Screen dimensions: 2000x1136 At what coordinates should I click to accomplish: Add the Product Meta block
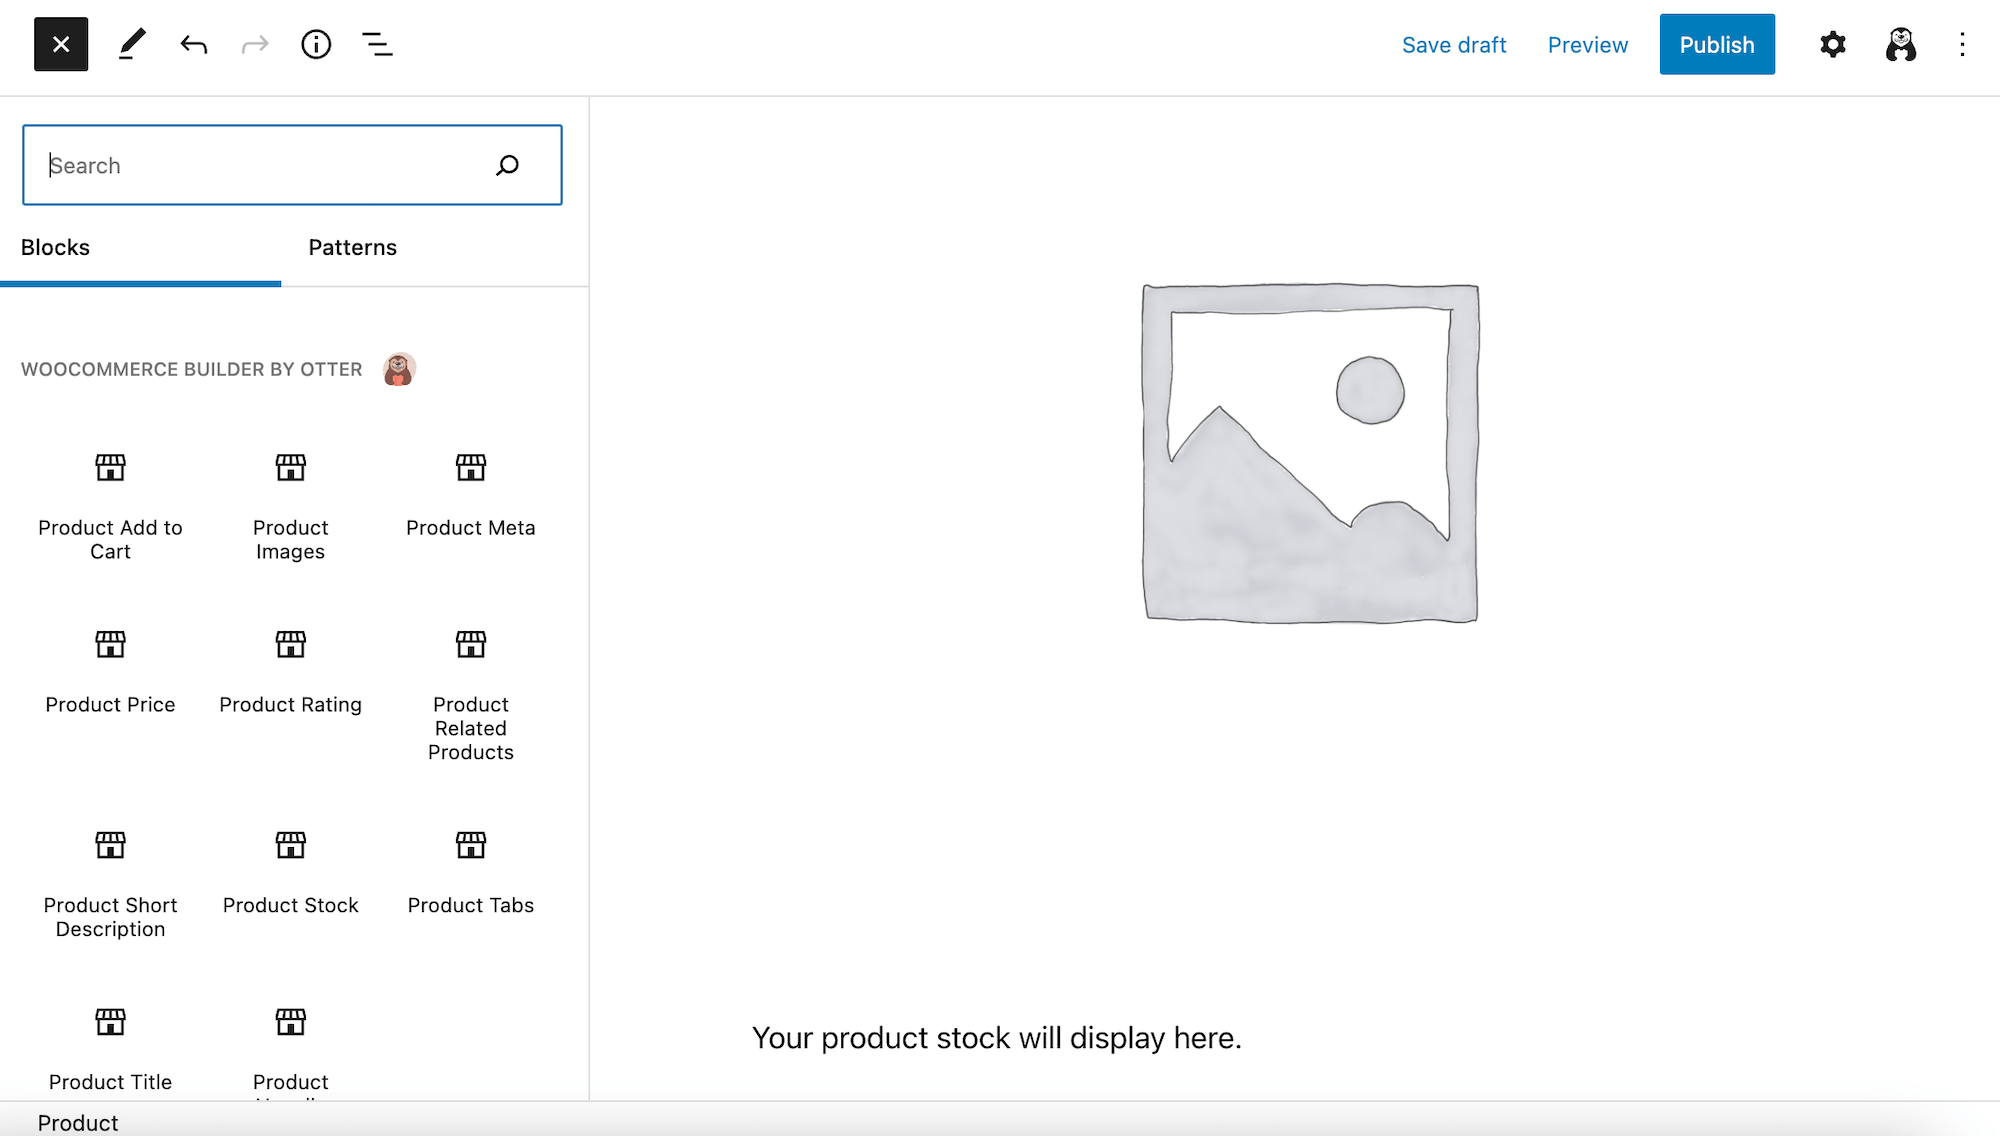470,490
